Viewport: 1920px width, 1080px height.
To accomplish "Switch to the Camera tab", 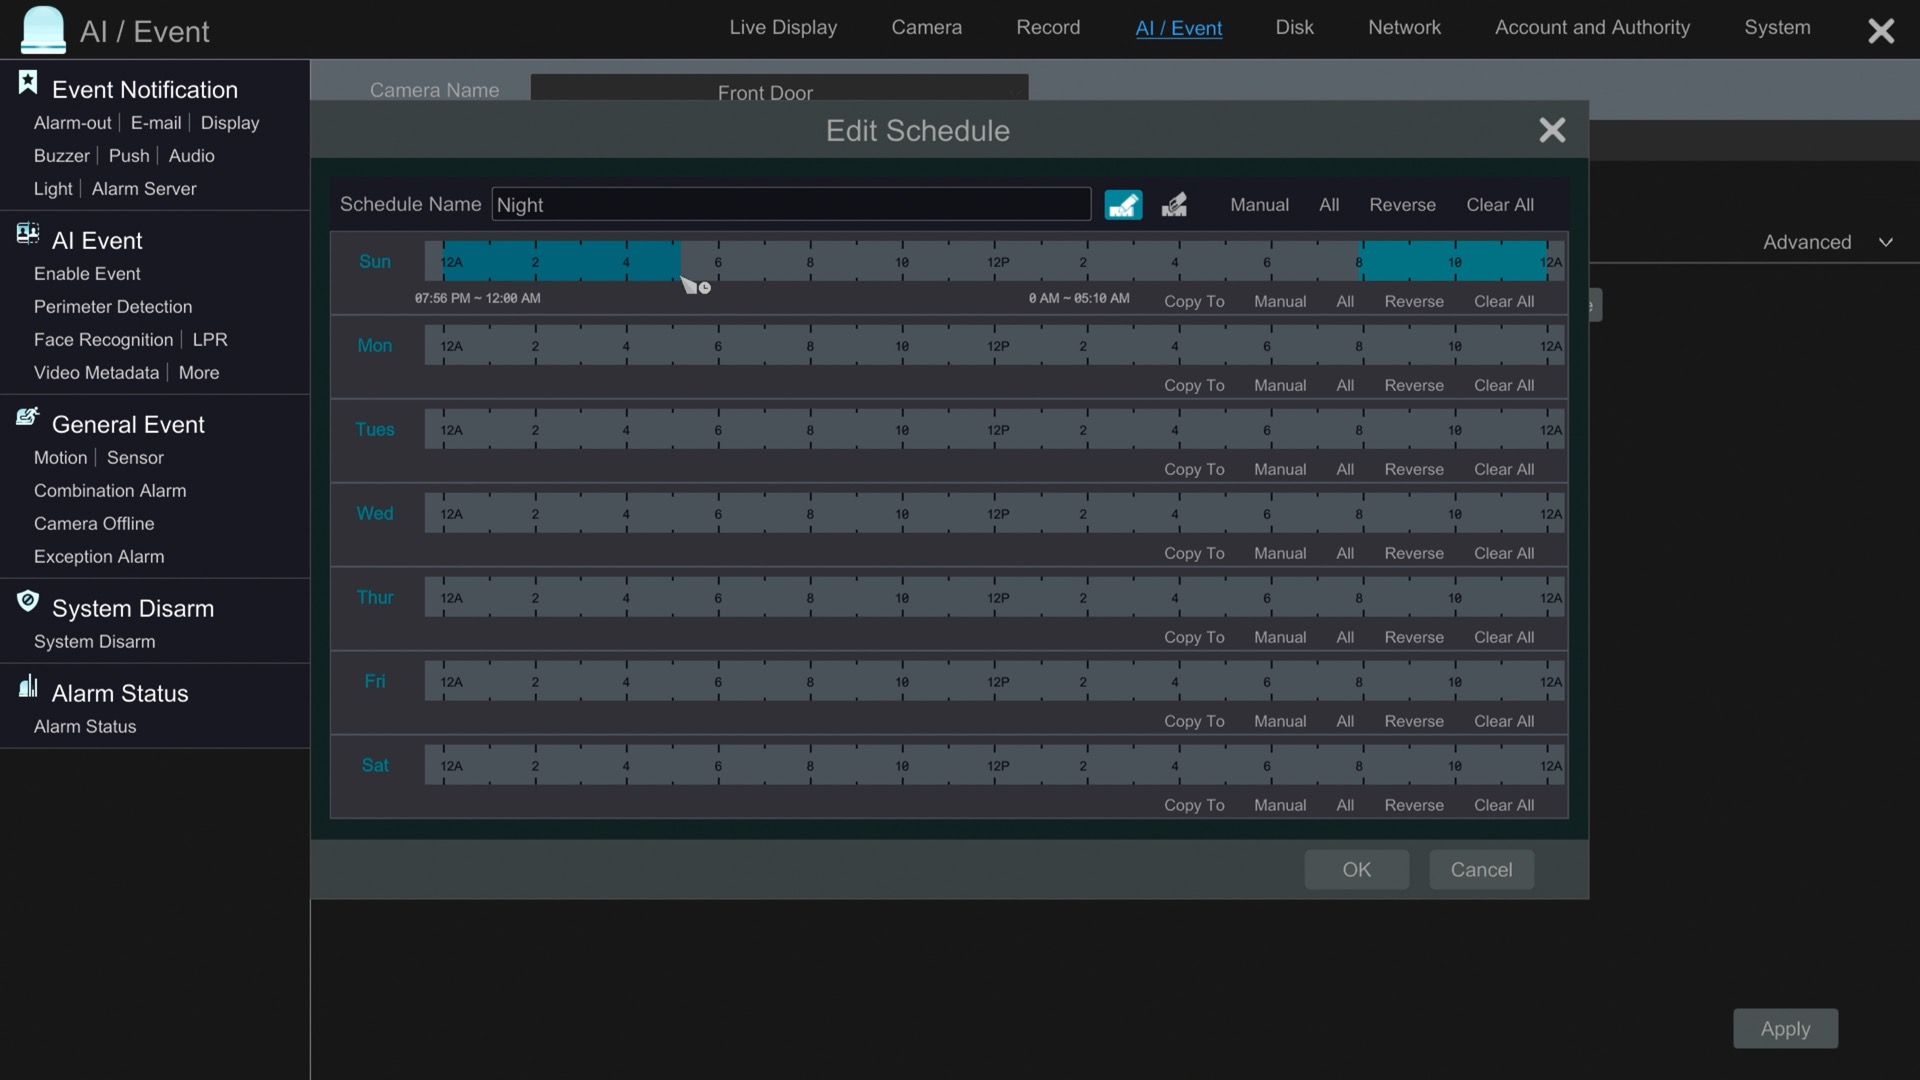I will [x=927, y=28].
